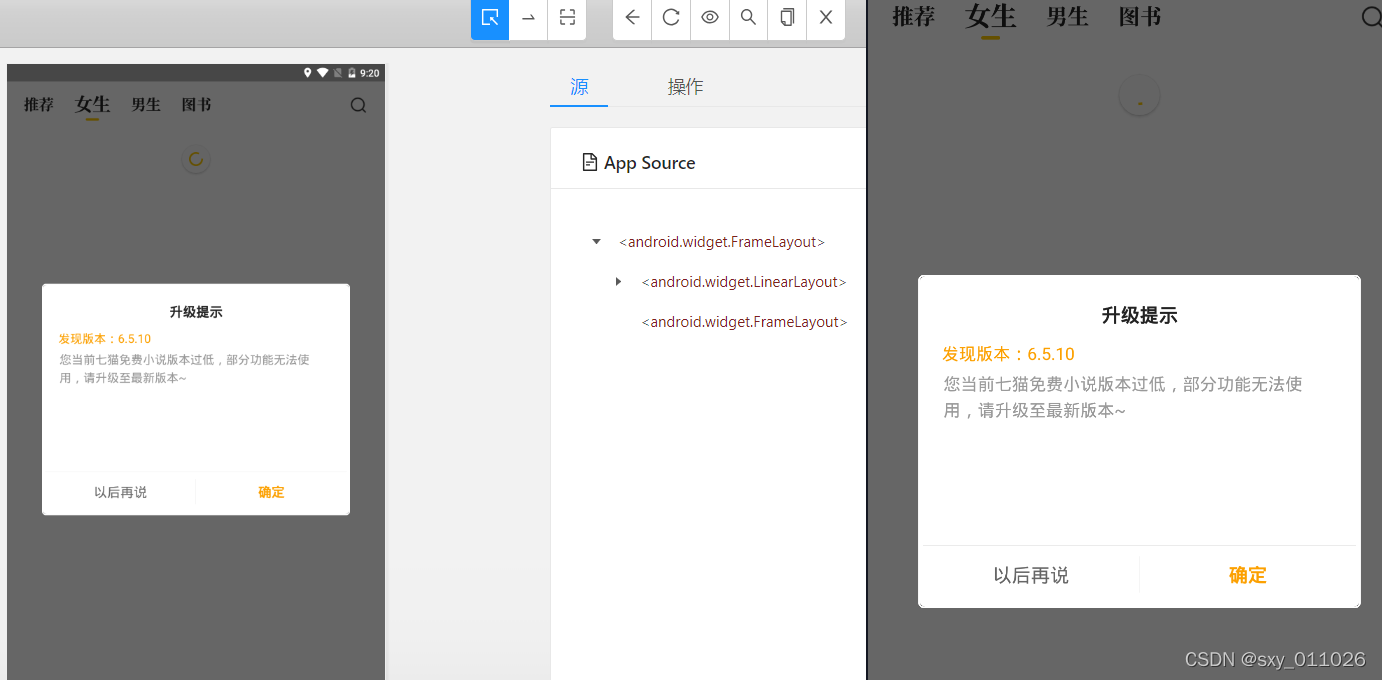This screenshot has width=1382, height=680.
Task: Select the child android.widget.FrameLayout tree row
Action: (744, 322)
